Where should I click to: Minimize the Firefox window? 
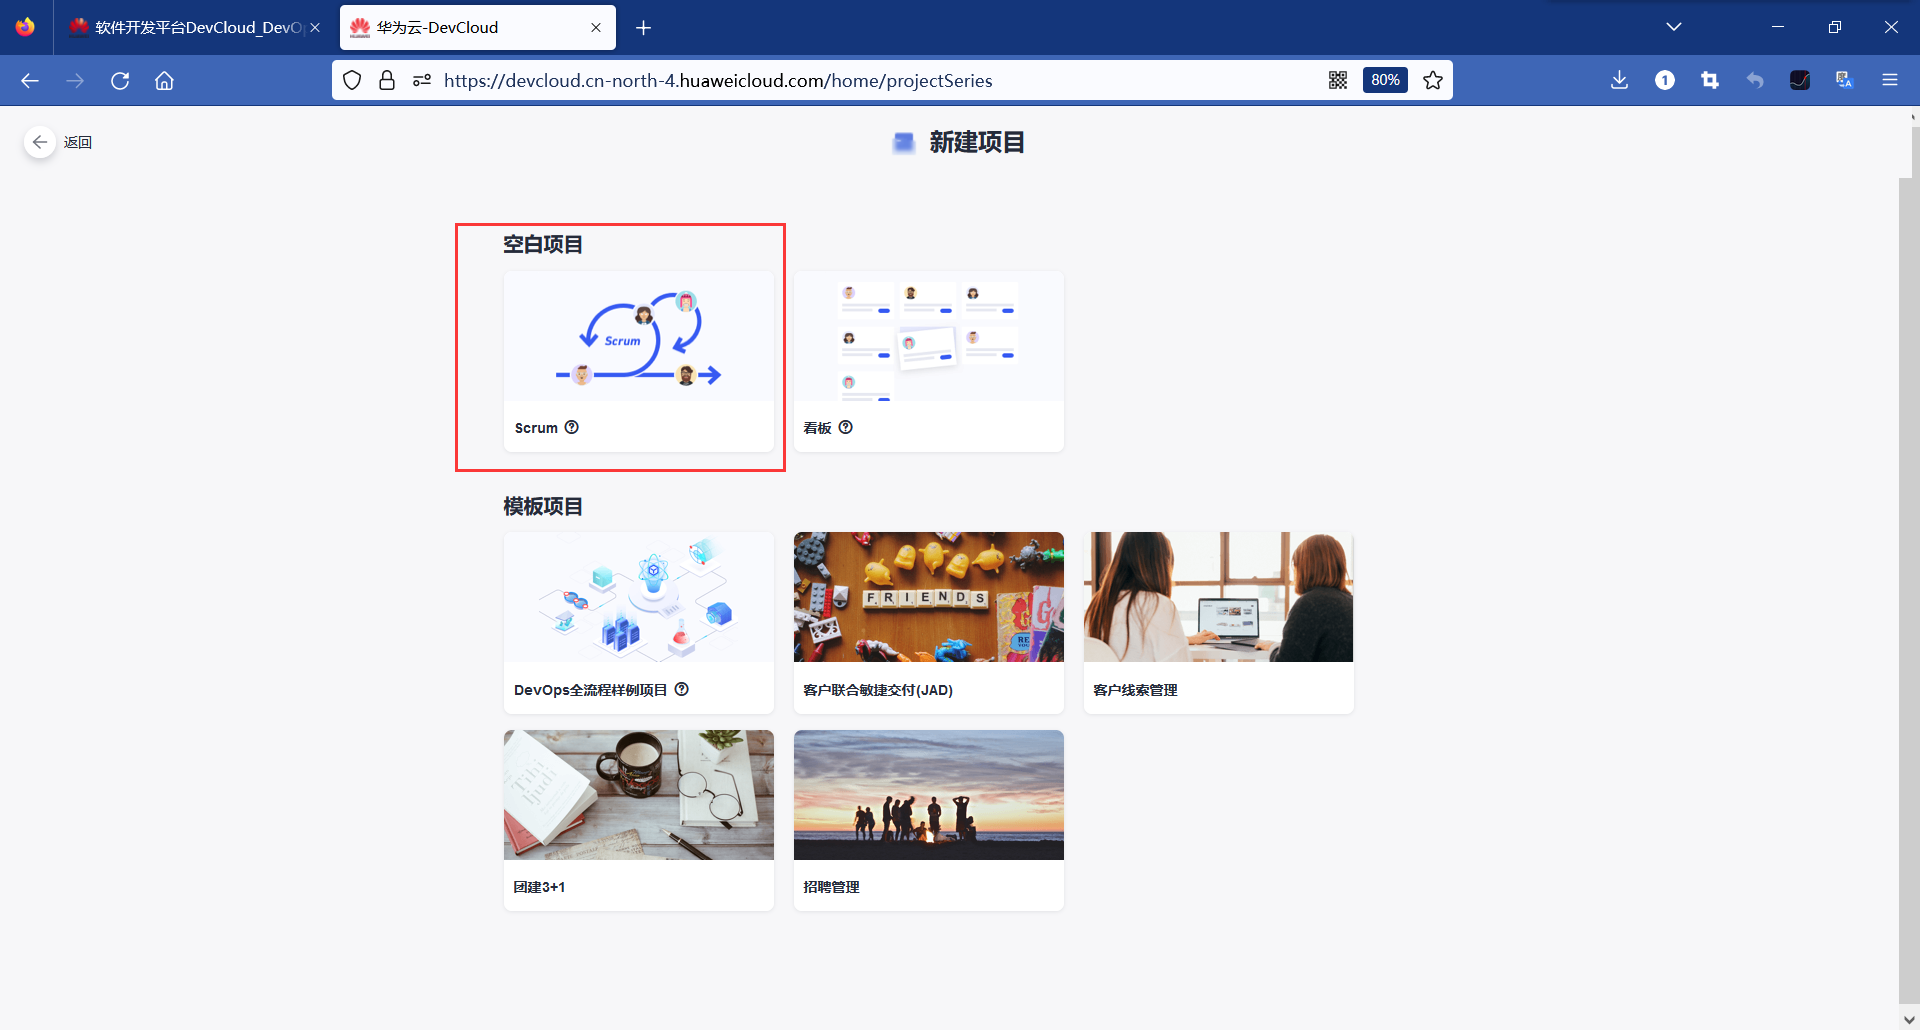click(x=1778, y=27)
